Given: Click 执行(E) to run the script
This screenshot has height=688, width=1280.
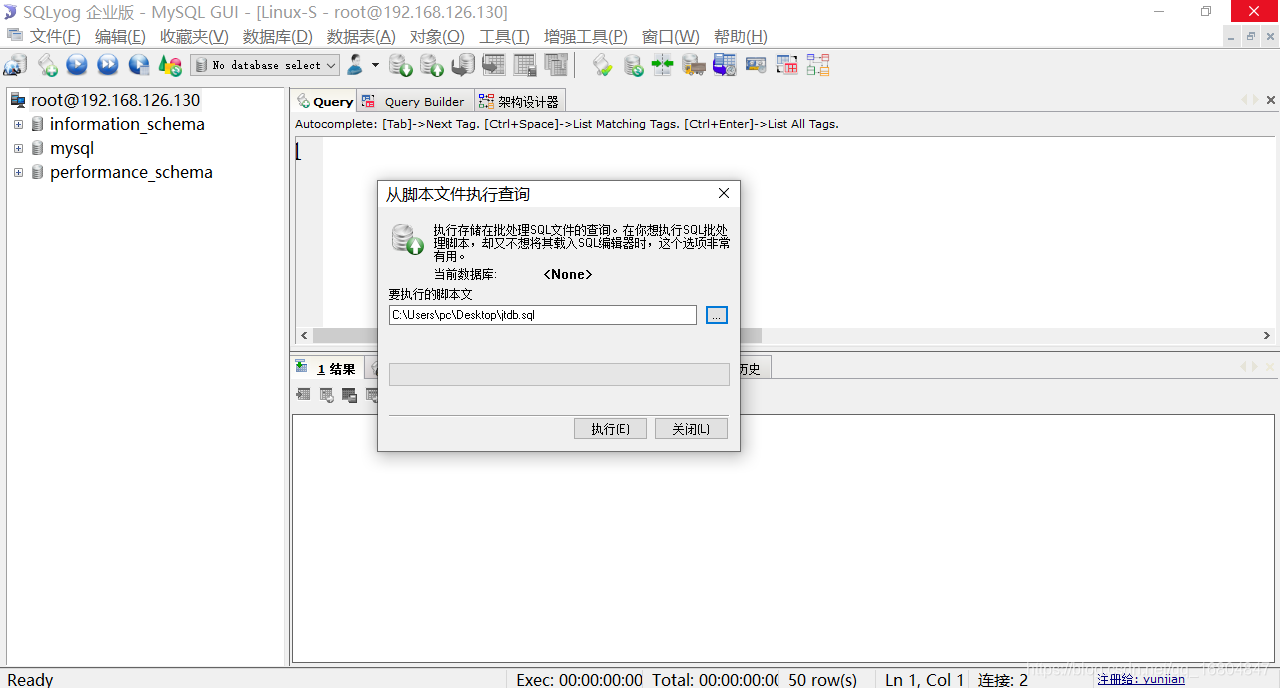Looking at the screenshot, I should [x=610, y=429].
